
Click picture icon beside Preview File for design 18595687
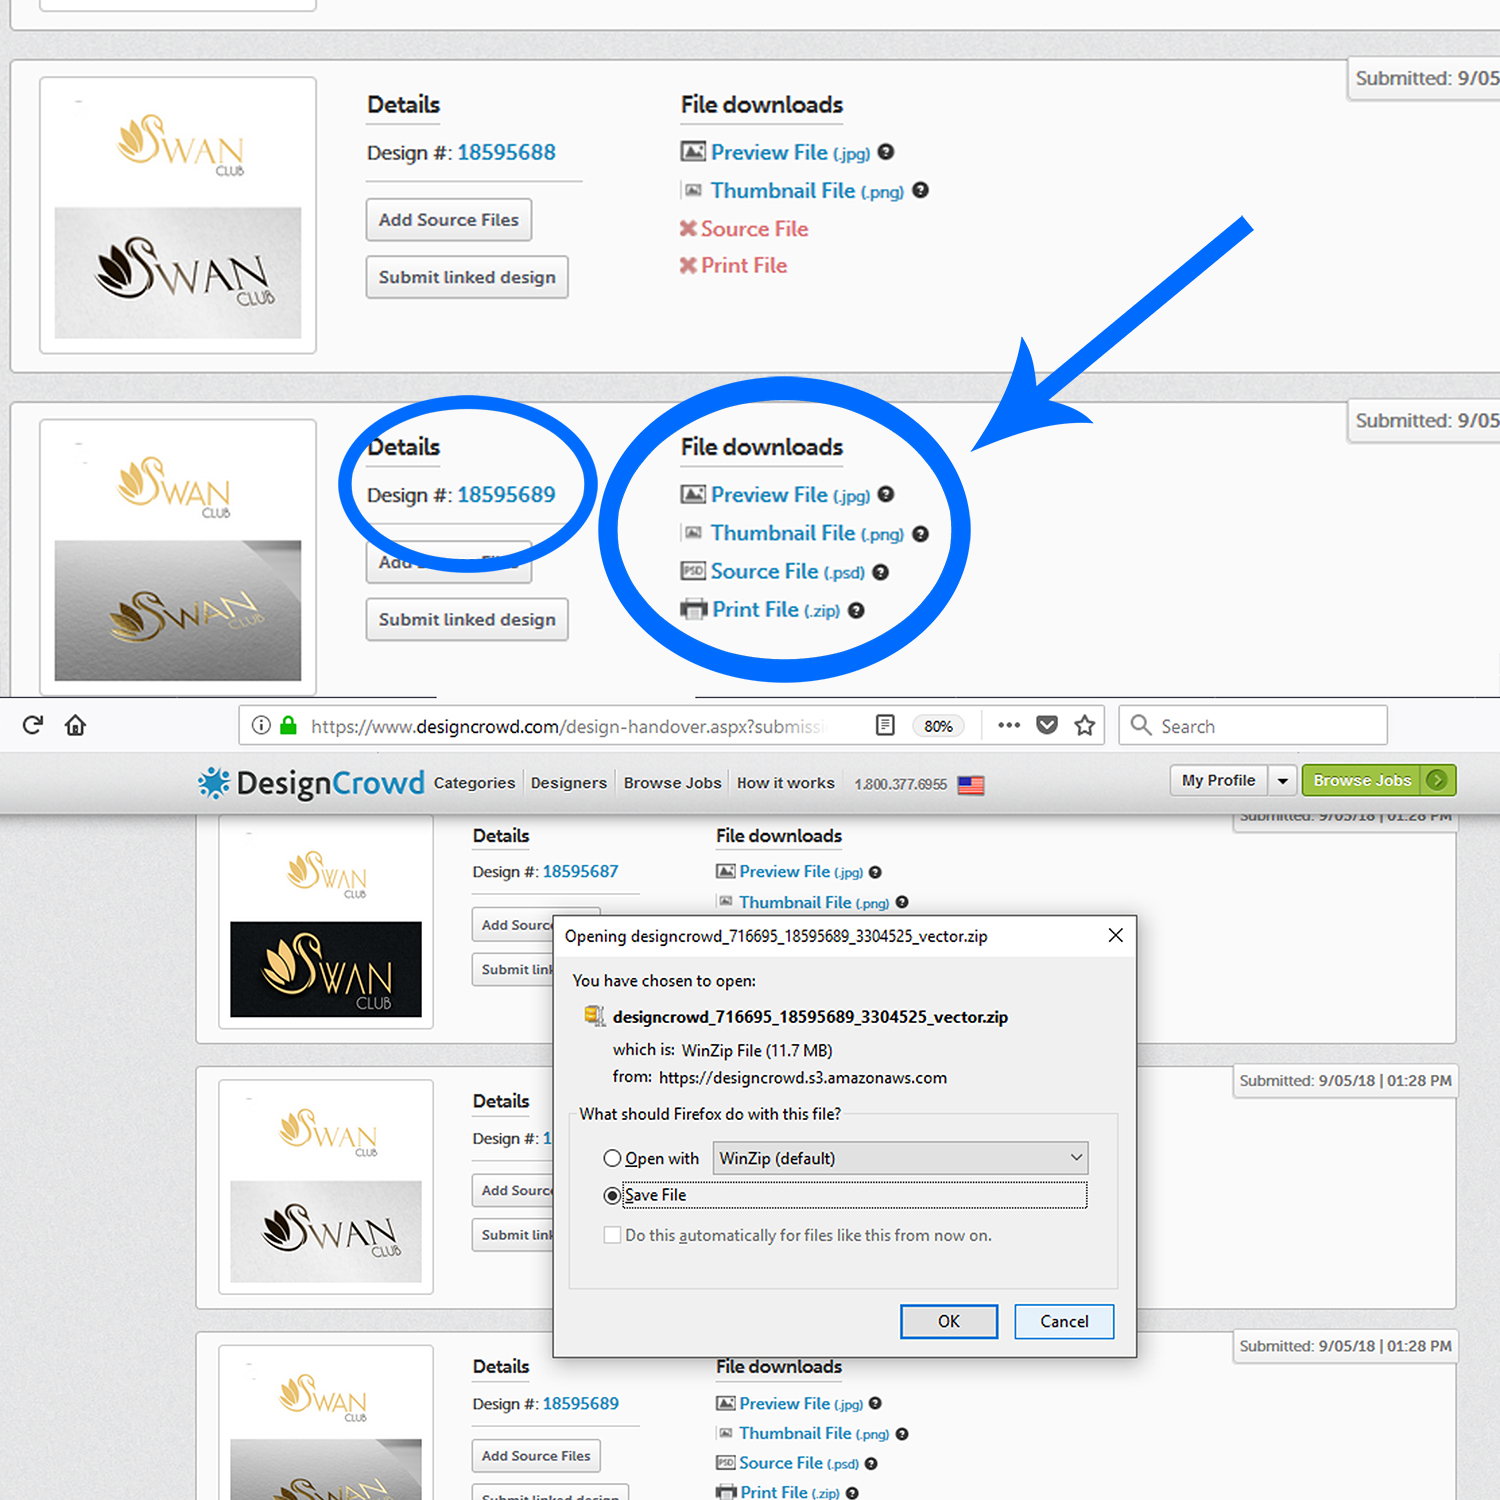point(726,872)
